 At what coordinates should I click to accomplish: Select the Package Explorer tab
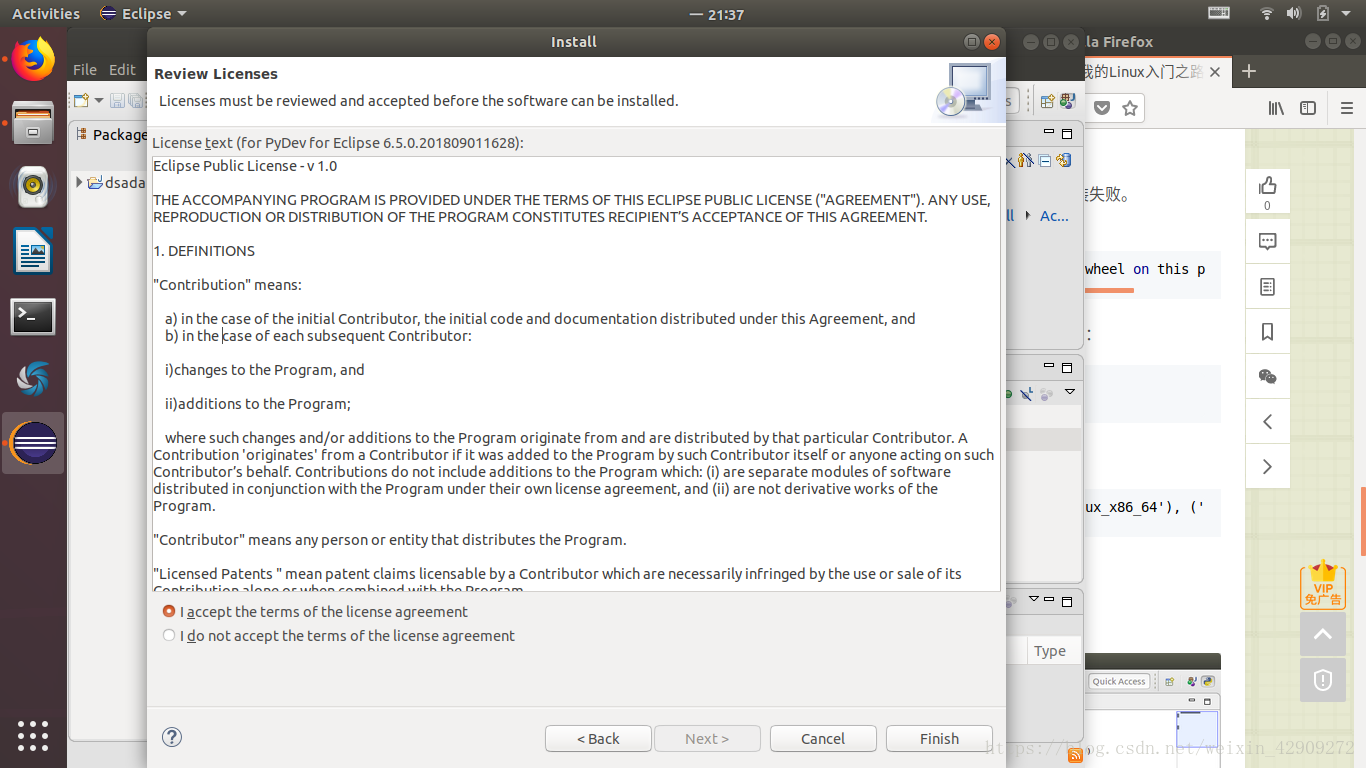point(112,134)
